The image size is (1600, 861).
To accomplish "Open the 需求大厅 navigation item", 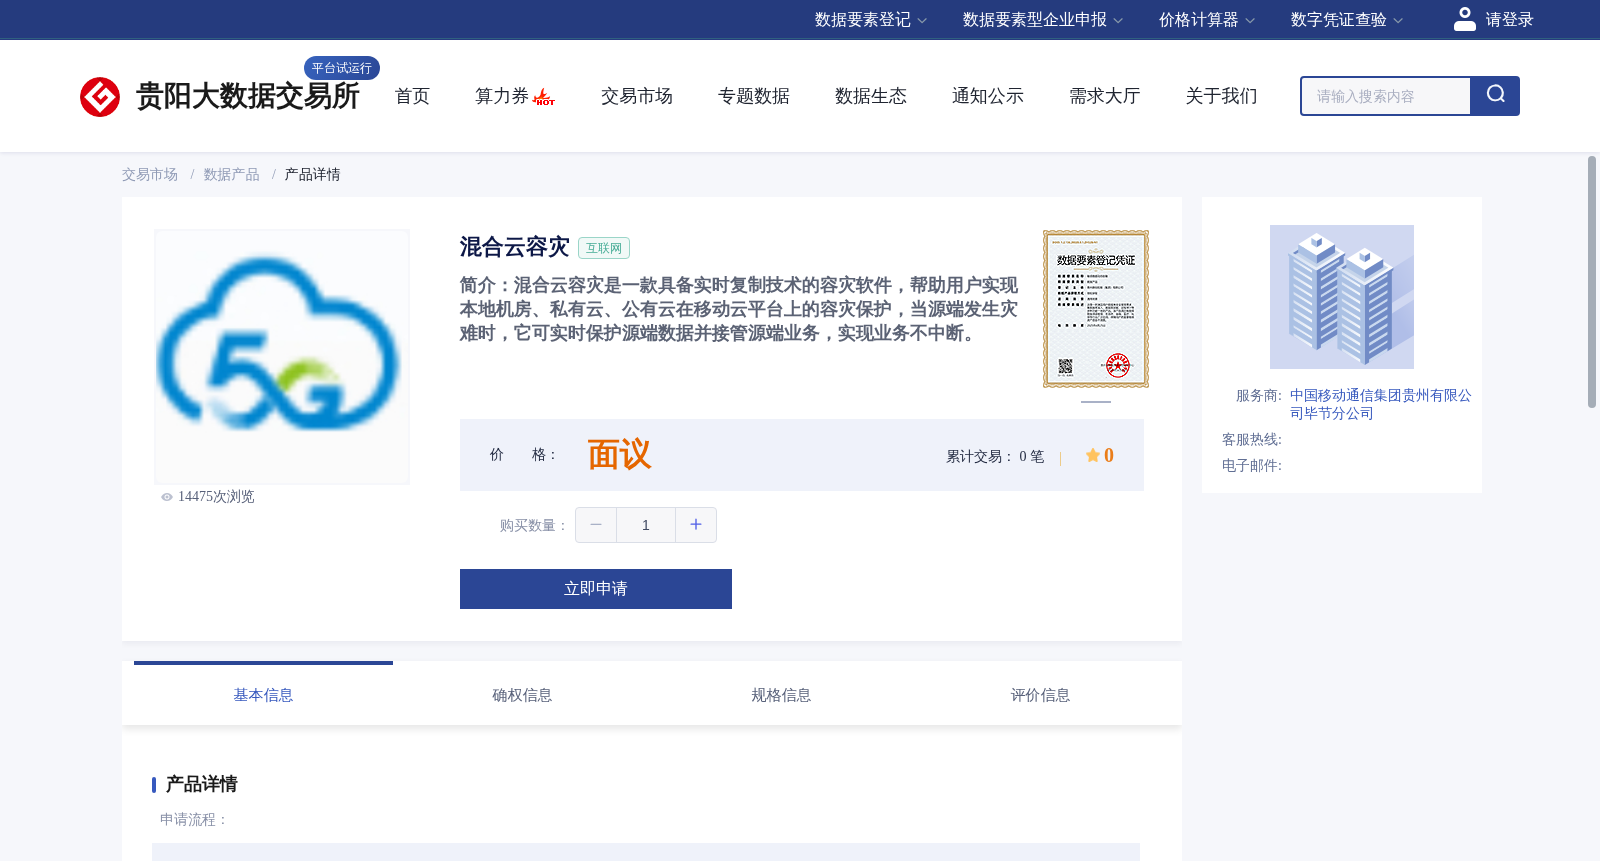I will point(1105,96).
